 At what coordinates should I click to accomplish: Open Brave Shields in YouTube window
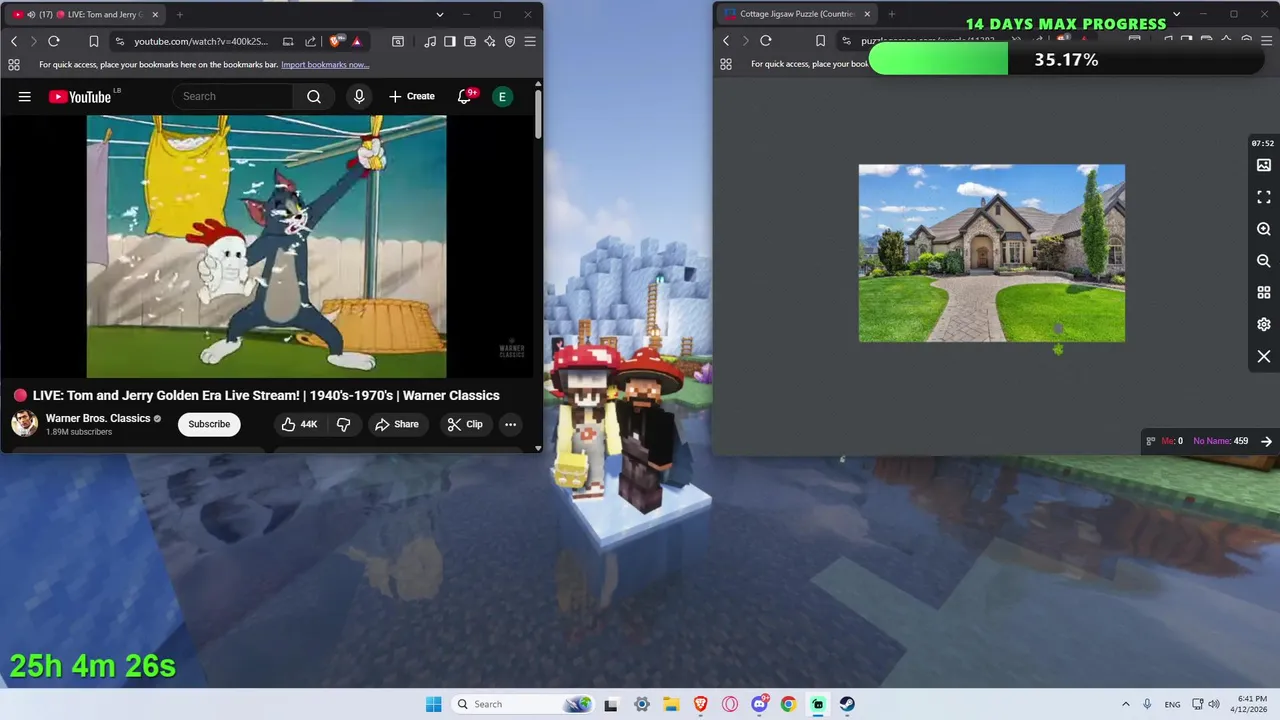(335, 41)
